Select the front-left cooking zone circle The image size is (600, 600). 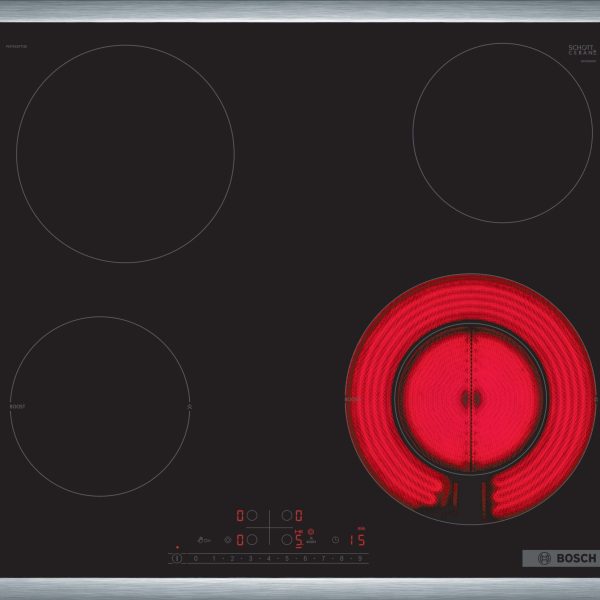(x=252, y=540)
